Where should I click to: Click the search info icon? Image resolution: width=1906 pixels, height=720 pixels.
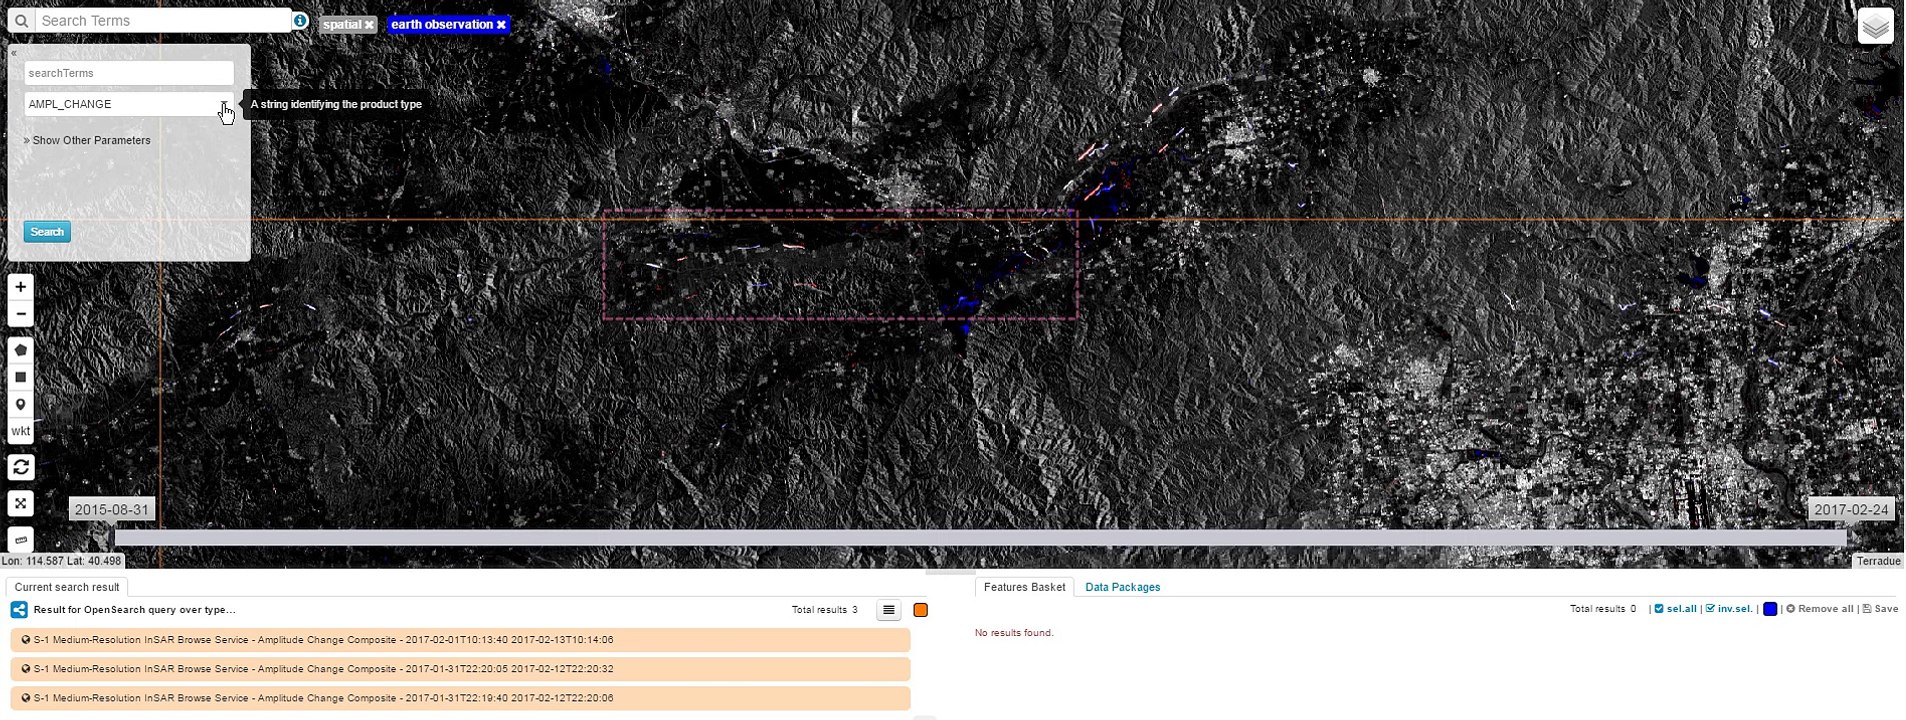pyautogui.click(x=300, y=21)
